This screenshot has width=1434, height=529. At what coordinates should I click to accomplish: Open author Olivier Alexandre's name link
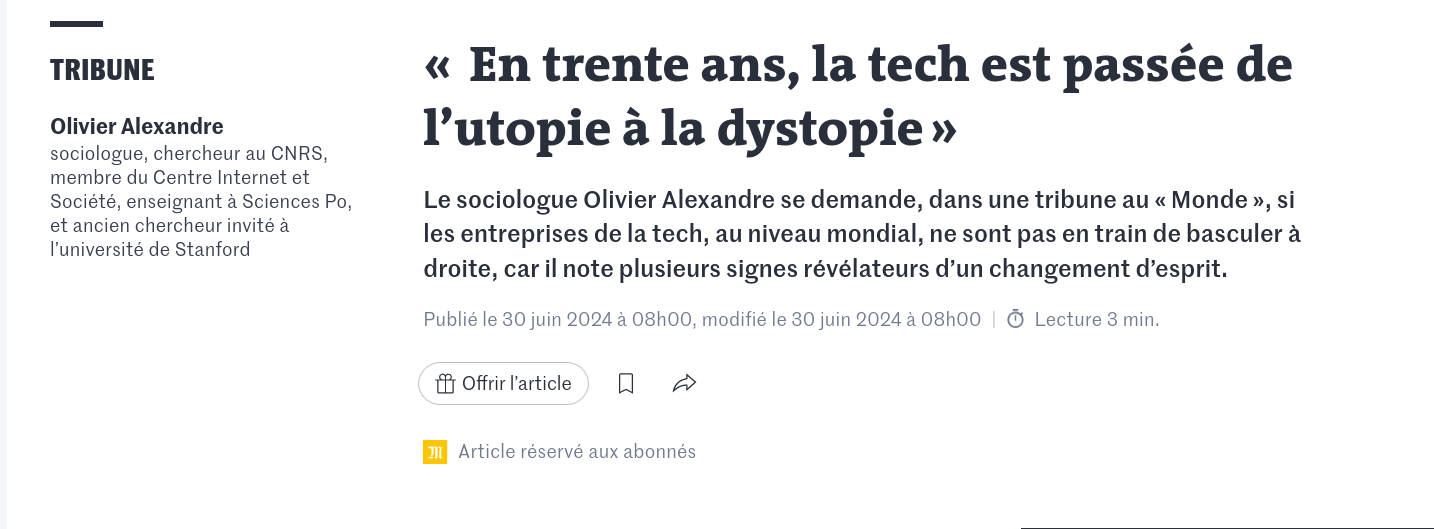(x=137, y=126)
